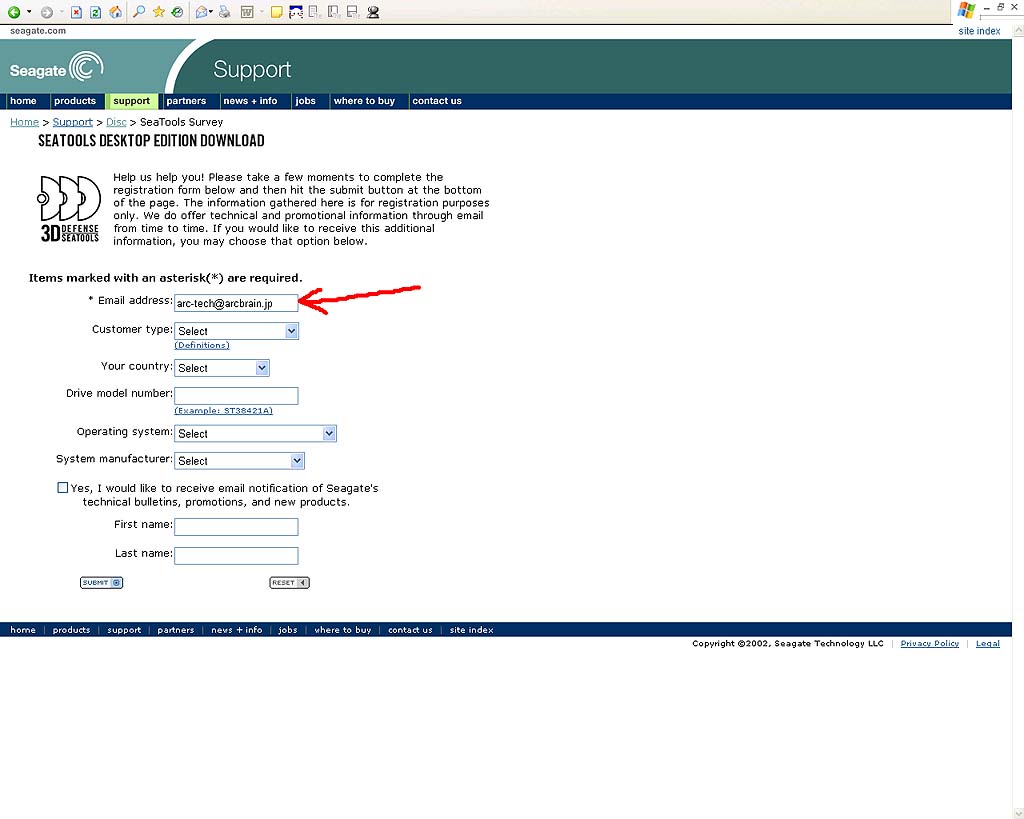Tick the email notification opt-in checkbox
The width and height of the screenshot is (1024, 819).
point(63,488)
